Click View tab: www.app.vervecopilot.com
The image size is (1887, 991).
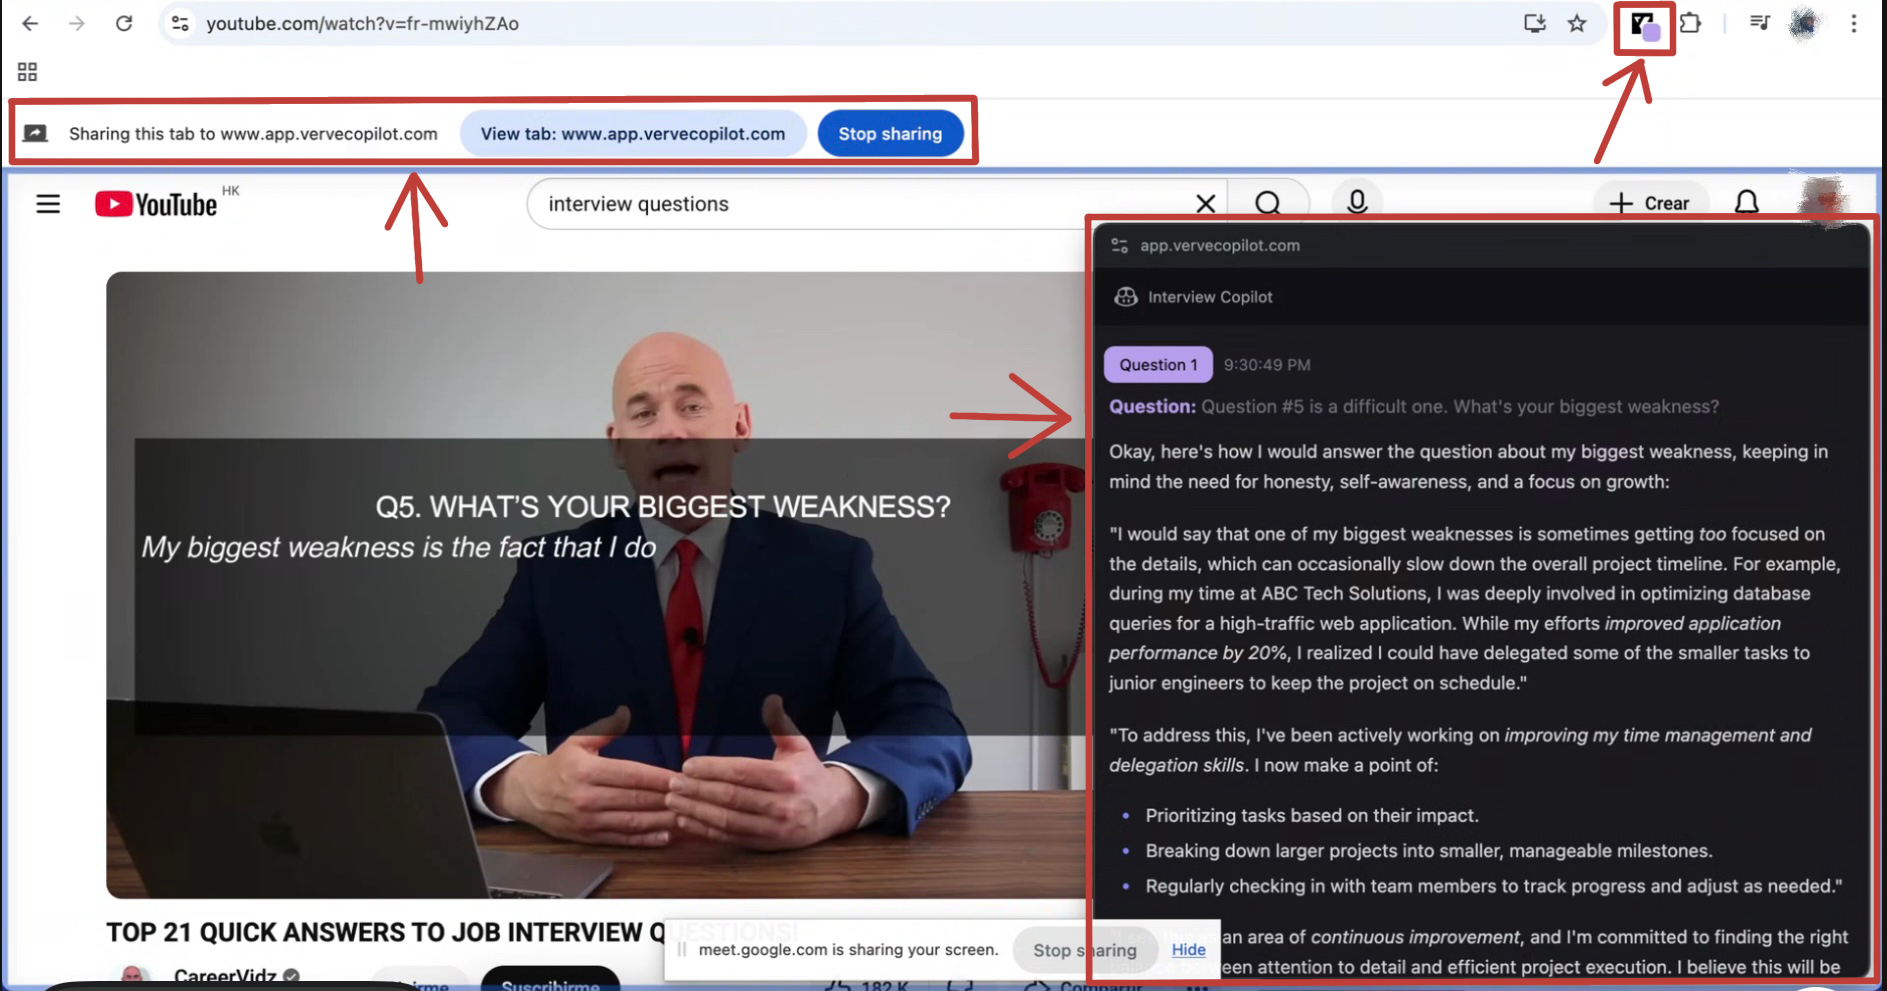pos(632,134)
